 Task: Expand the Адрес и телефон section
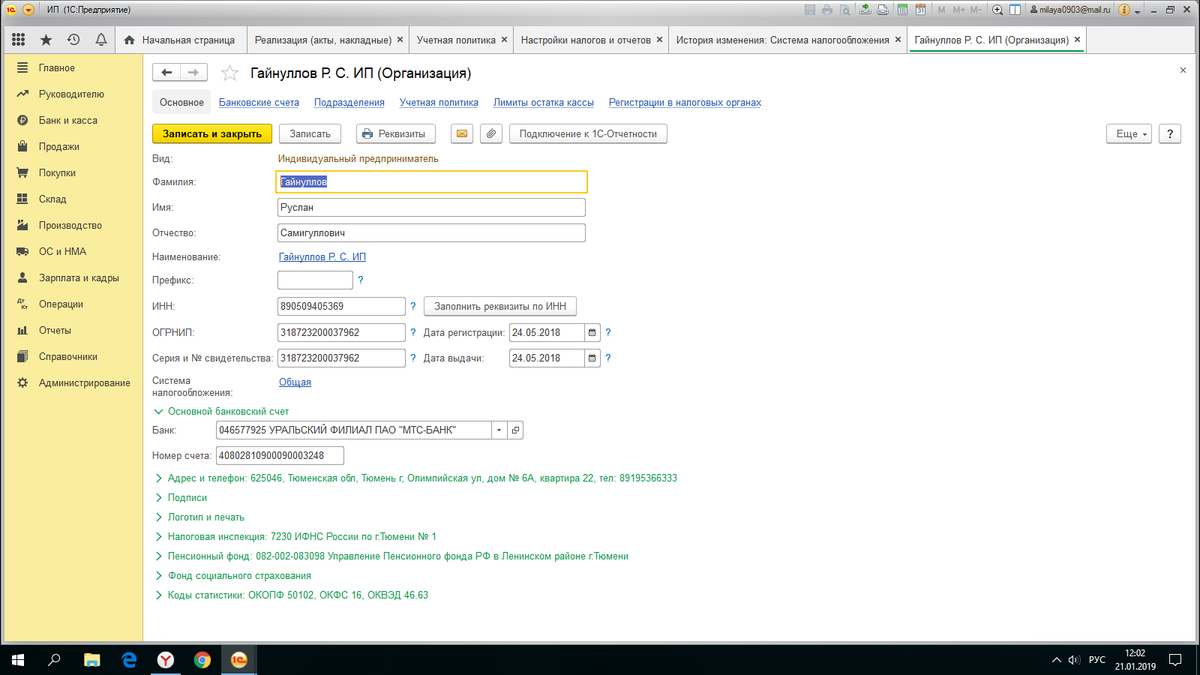[159, 478]
